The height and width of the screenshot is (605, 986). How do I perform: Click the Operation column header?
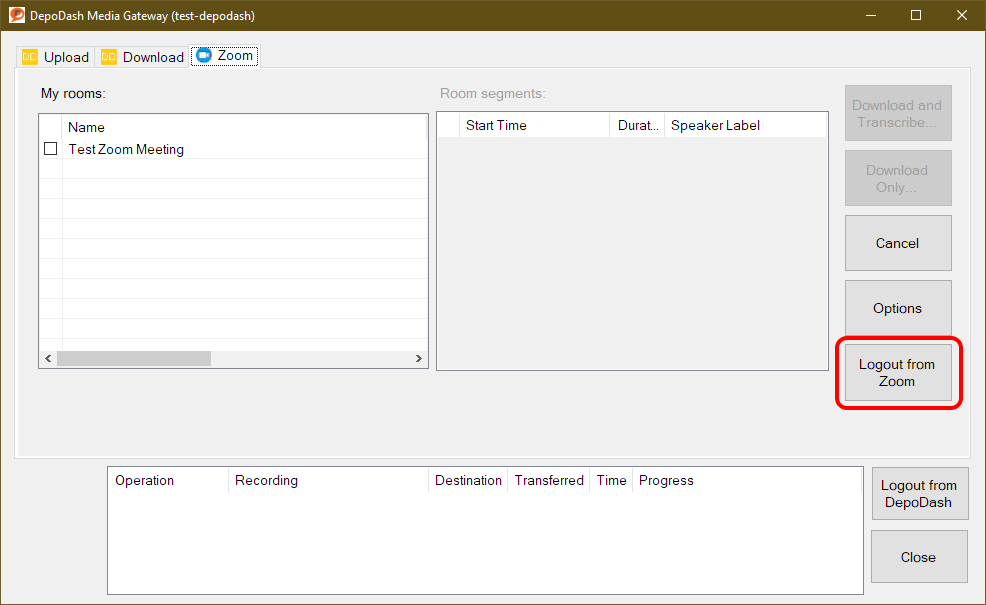169,480
